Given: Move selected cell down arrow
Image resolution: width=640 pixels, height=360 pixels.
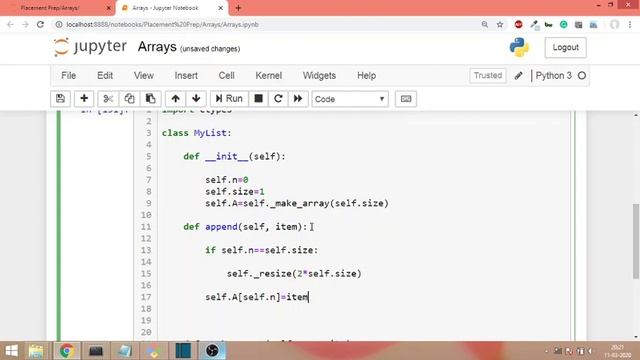Looking at the screenshot, I should (x=196, y=99).
